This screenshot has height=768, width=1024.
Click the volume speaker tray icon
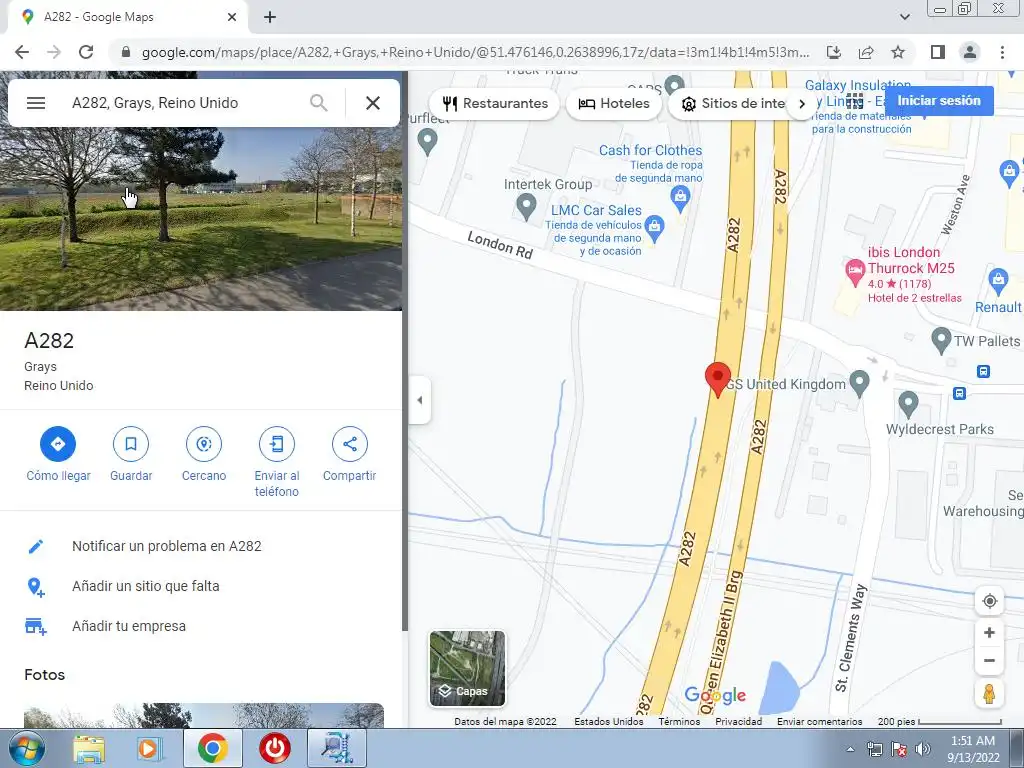[922, 749]
